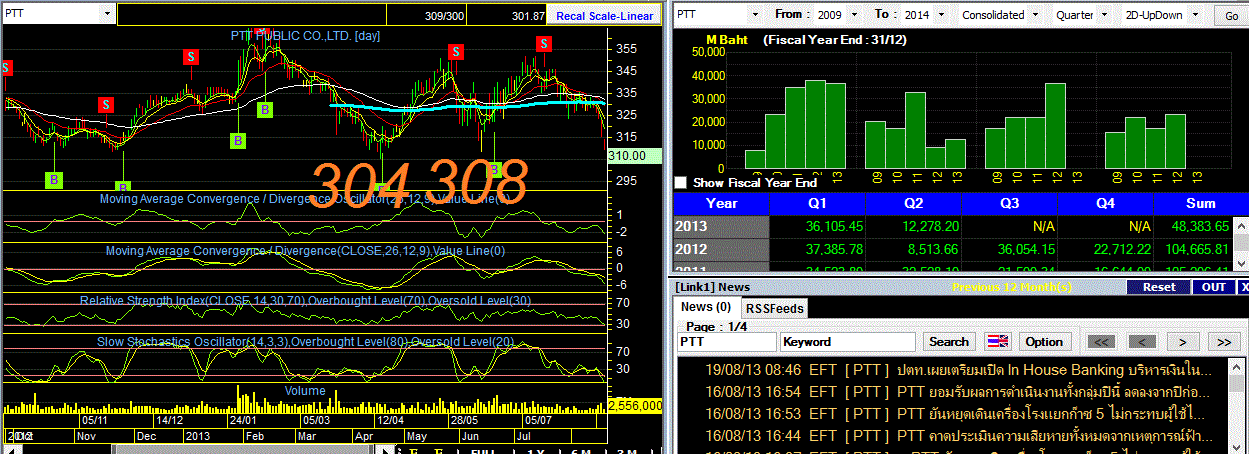Viewport: 1249px width, 454px height.
Task: Open news item dated 16/08/13 16:53
Action: click(x=956, y=413)
